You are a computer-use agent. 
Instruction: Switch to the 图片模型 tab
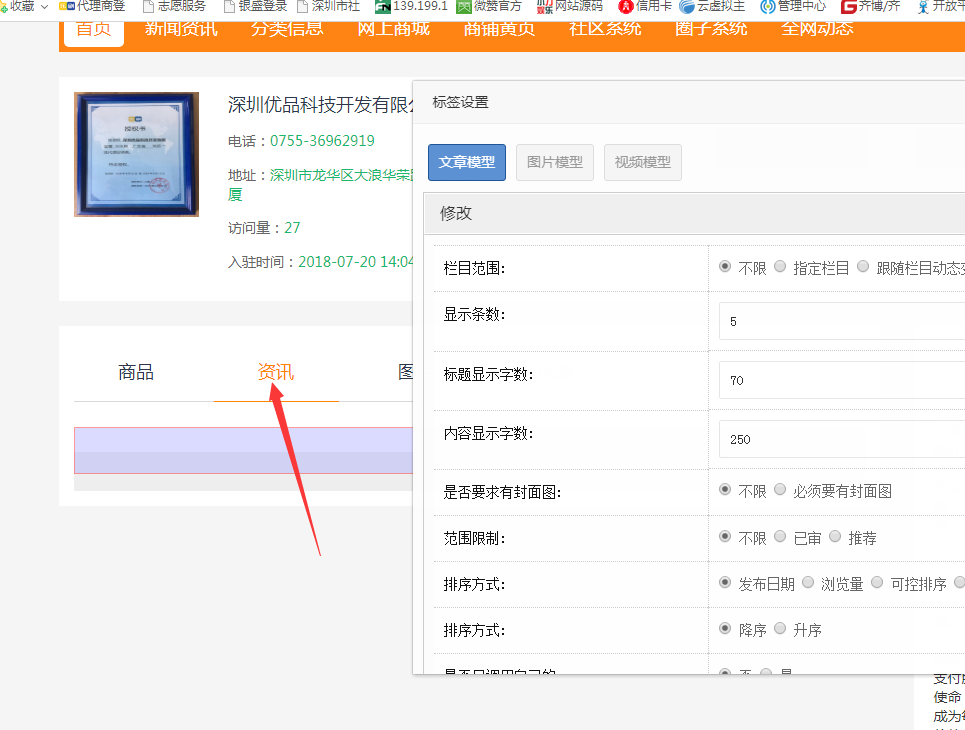coord(555,163)
